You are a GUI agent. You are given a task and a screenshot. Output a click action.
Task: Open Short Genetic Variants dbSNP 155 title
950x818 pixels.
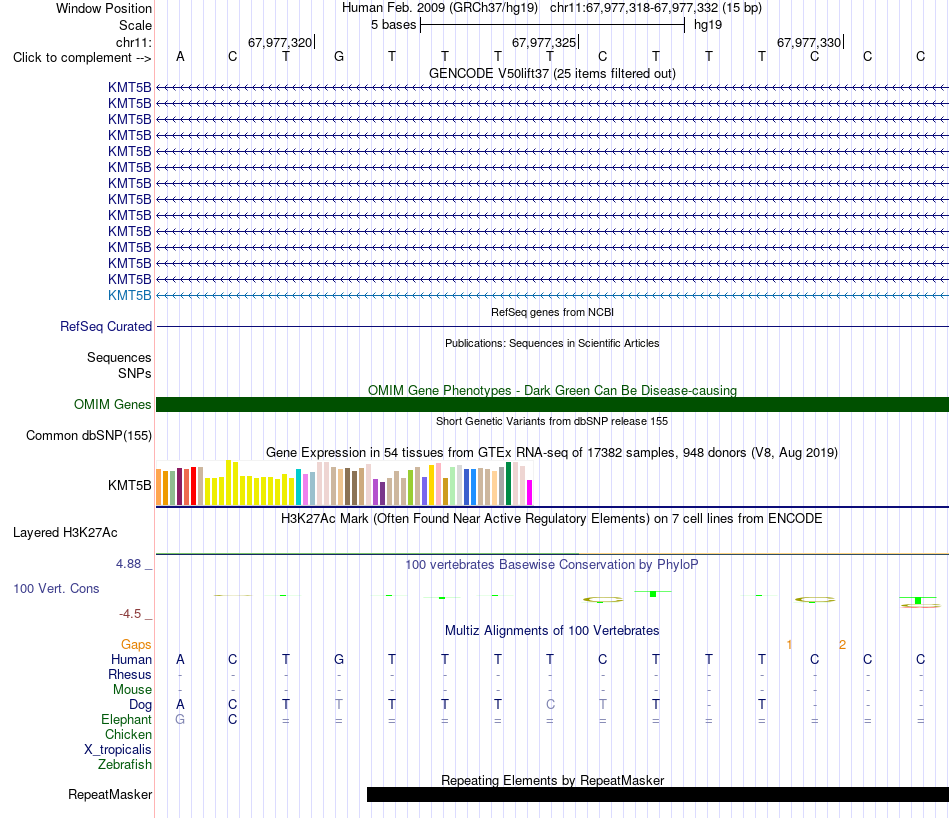coord(552,421)
